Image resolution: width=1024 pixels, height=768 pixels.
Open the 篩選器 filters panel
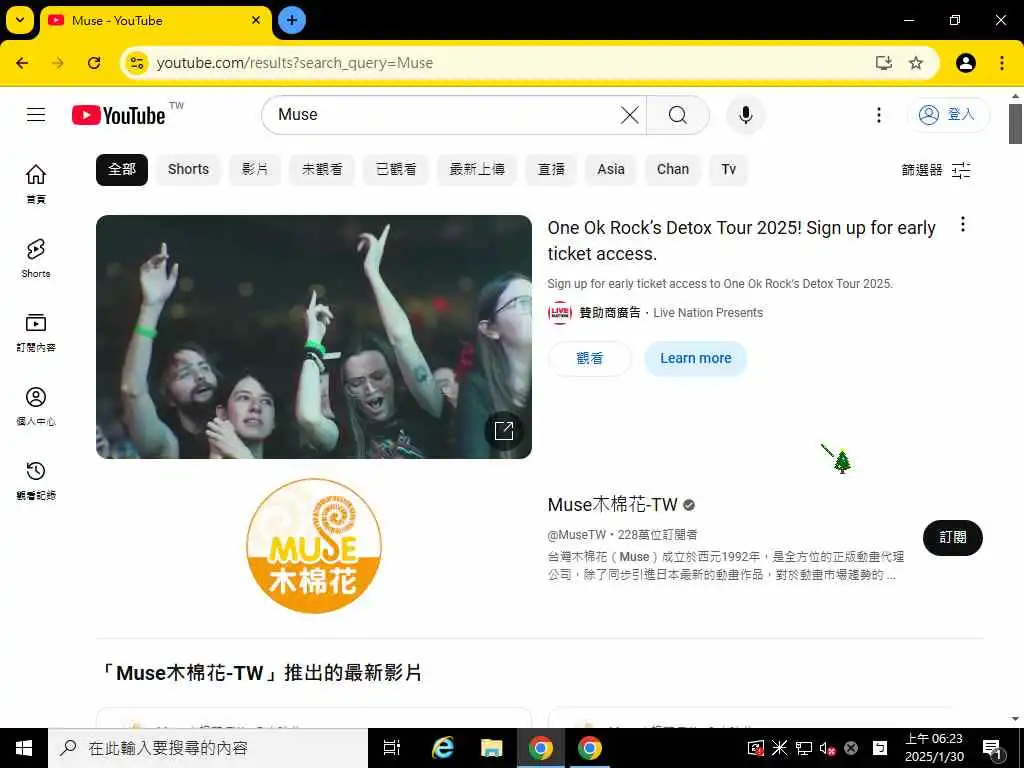(936, 170)
